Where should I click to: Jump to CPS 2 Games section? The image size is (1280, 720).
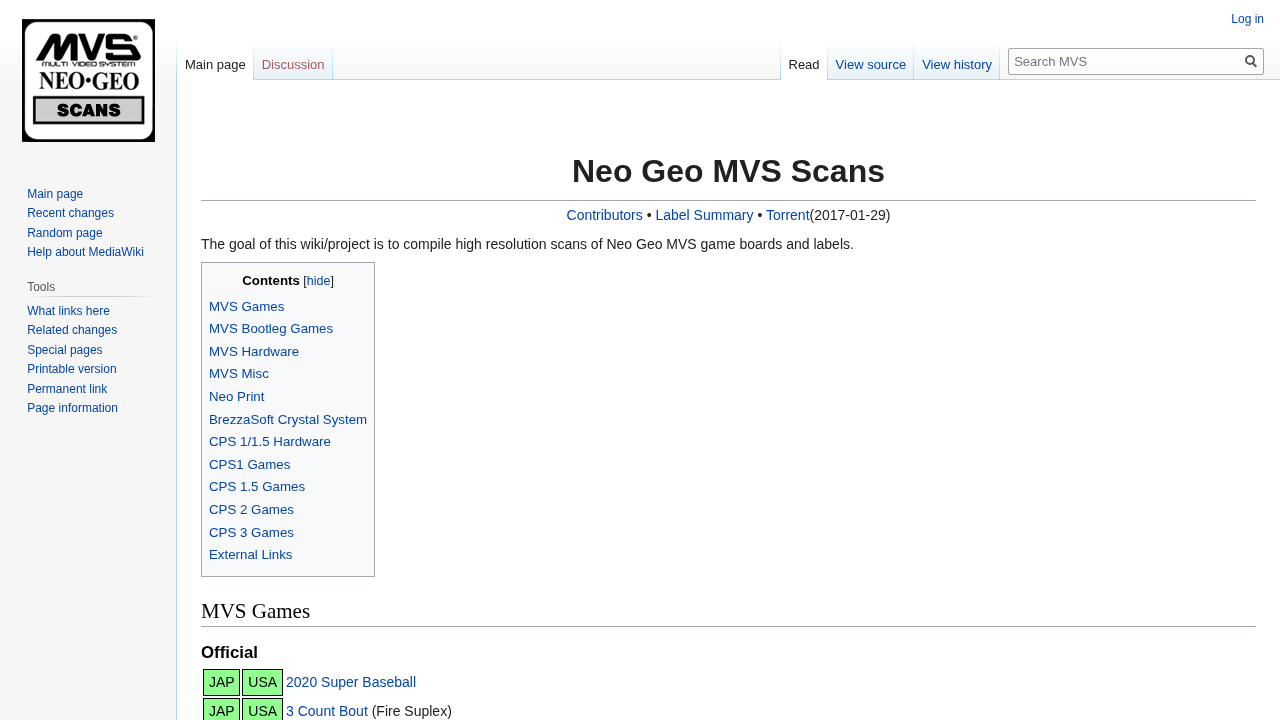(x=251, y=509)
